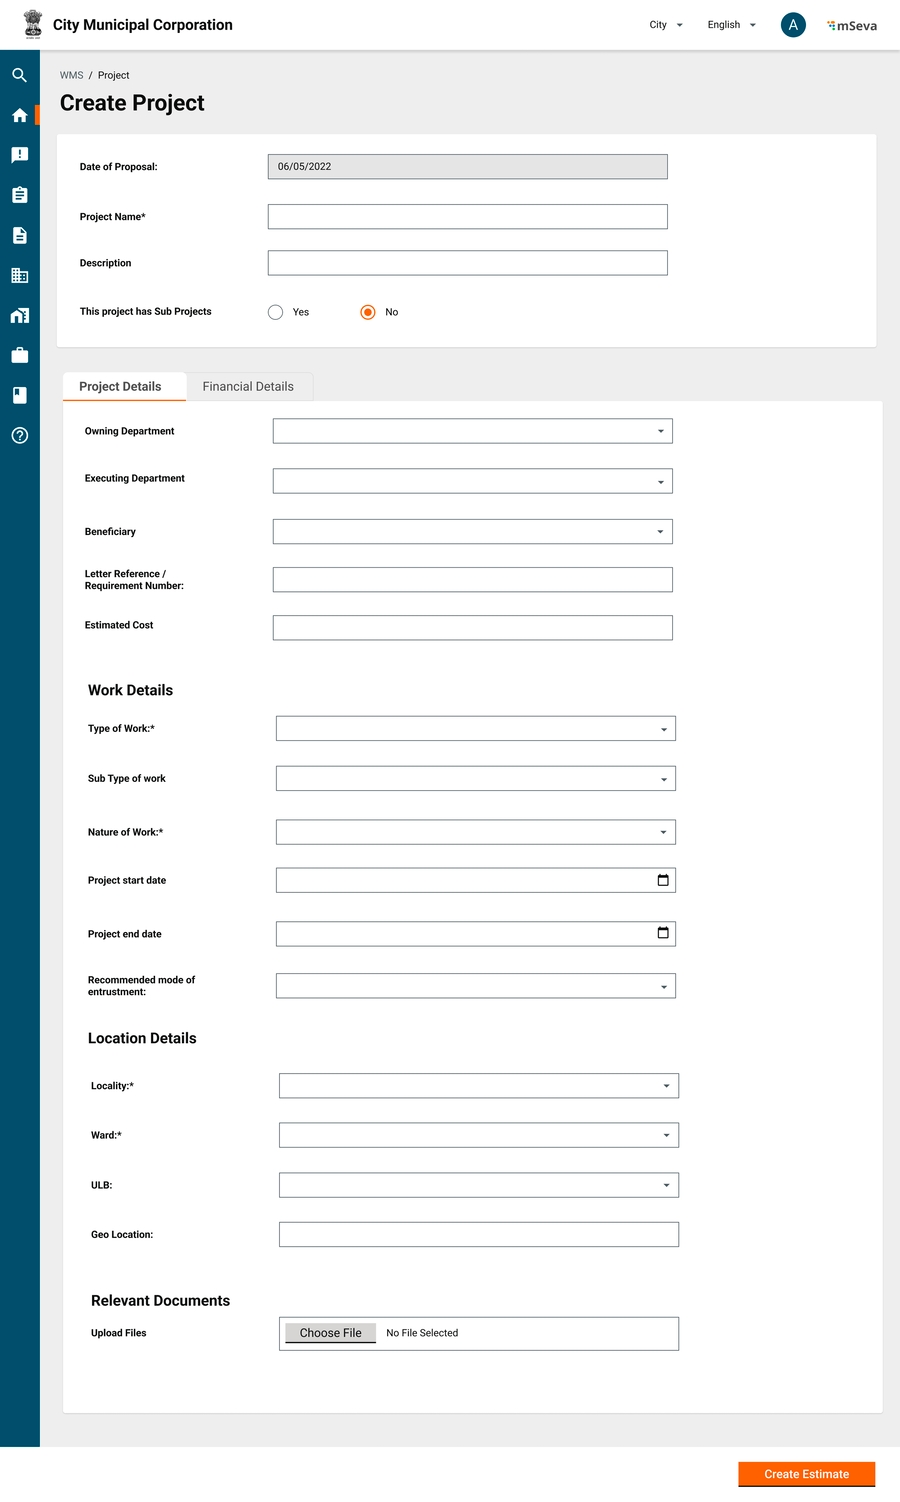This screenshot has height=1502, width=900.
Task: Open the help question mark icon
Action: coord(19,435)
